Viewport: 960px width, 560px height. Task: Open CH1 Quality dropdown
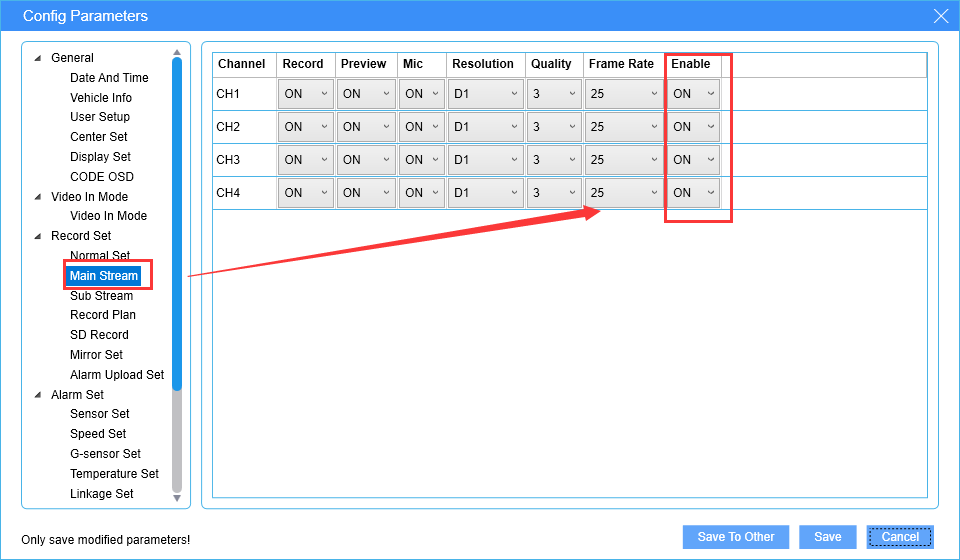(553, 94)
